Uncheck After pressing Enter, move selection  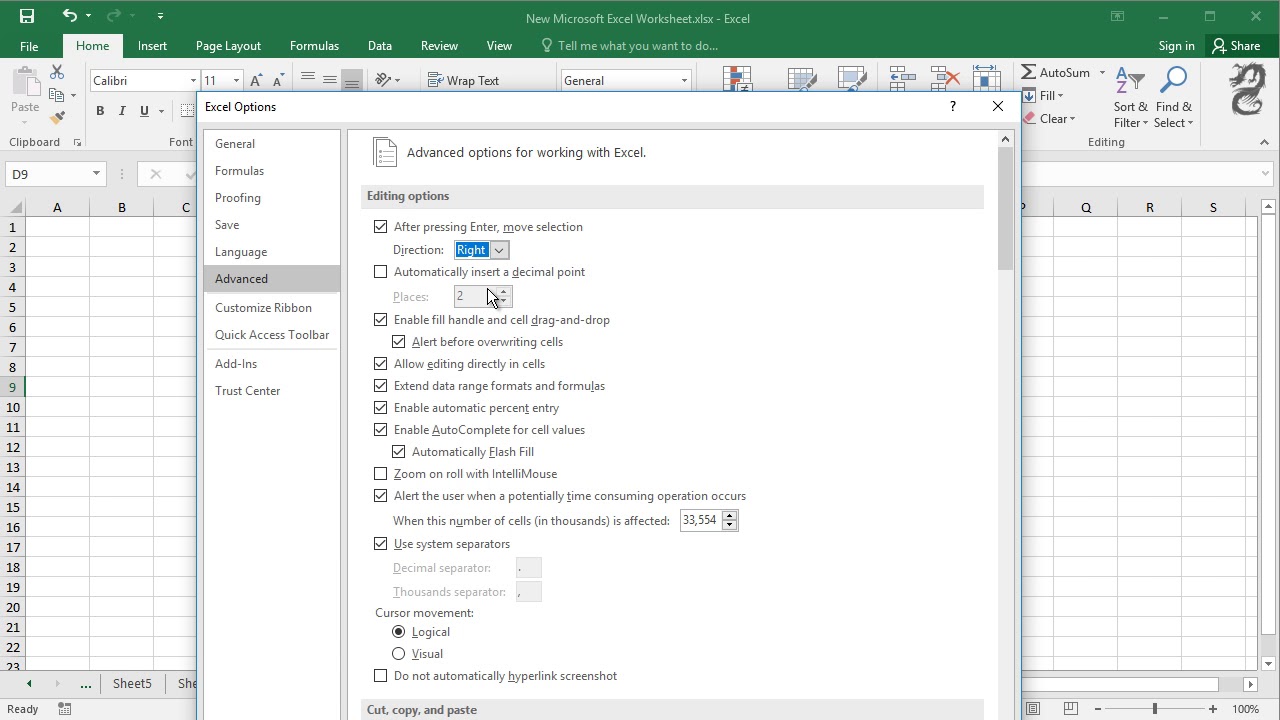click(380, 227)
